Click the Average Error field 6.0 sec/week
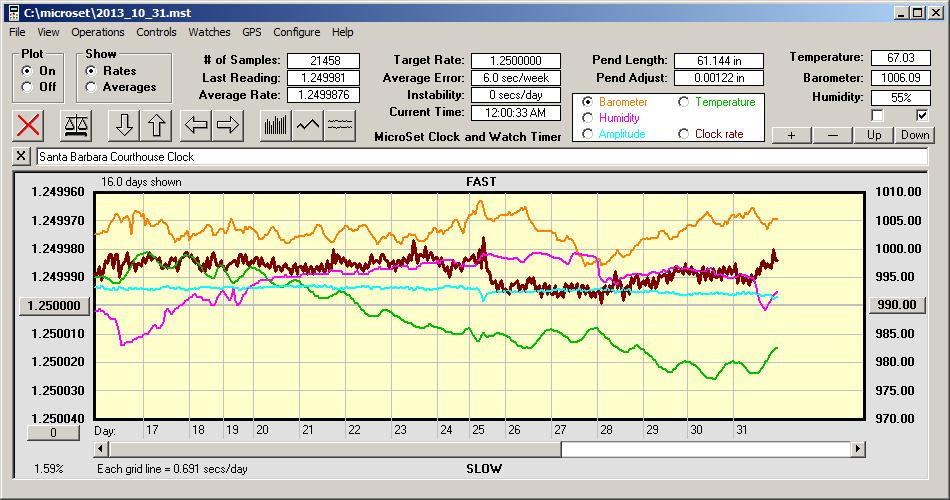The height and width of the screenshot is (500, 950). click(516, 78)
